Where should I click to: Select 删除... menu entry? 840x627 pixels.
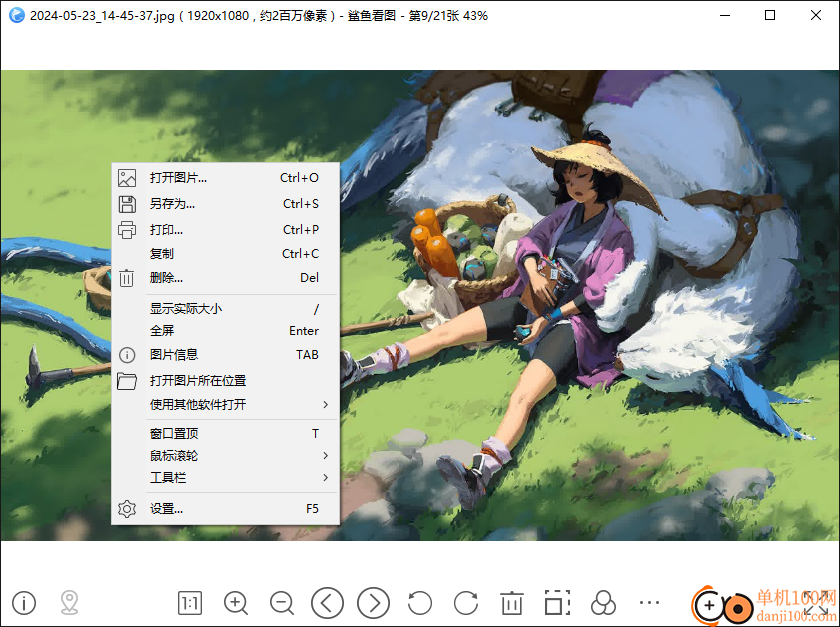226,278
